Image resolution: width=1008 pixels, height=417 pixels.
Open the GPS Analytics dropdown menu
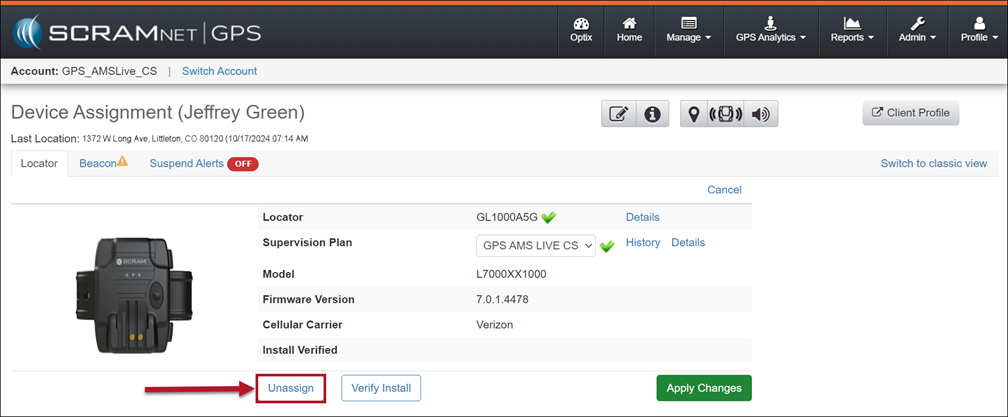point(771,30)
